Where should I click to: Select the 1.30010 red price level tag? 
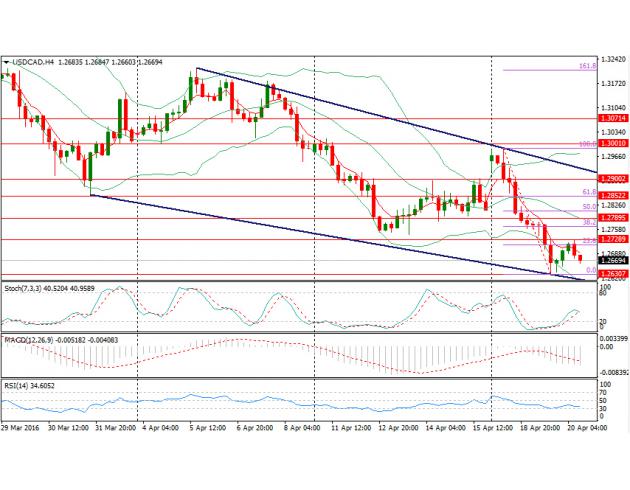click(x=612, y=143)
